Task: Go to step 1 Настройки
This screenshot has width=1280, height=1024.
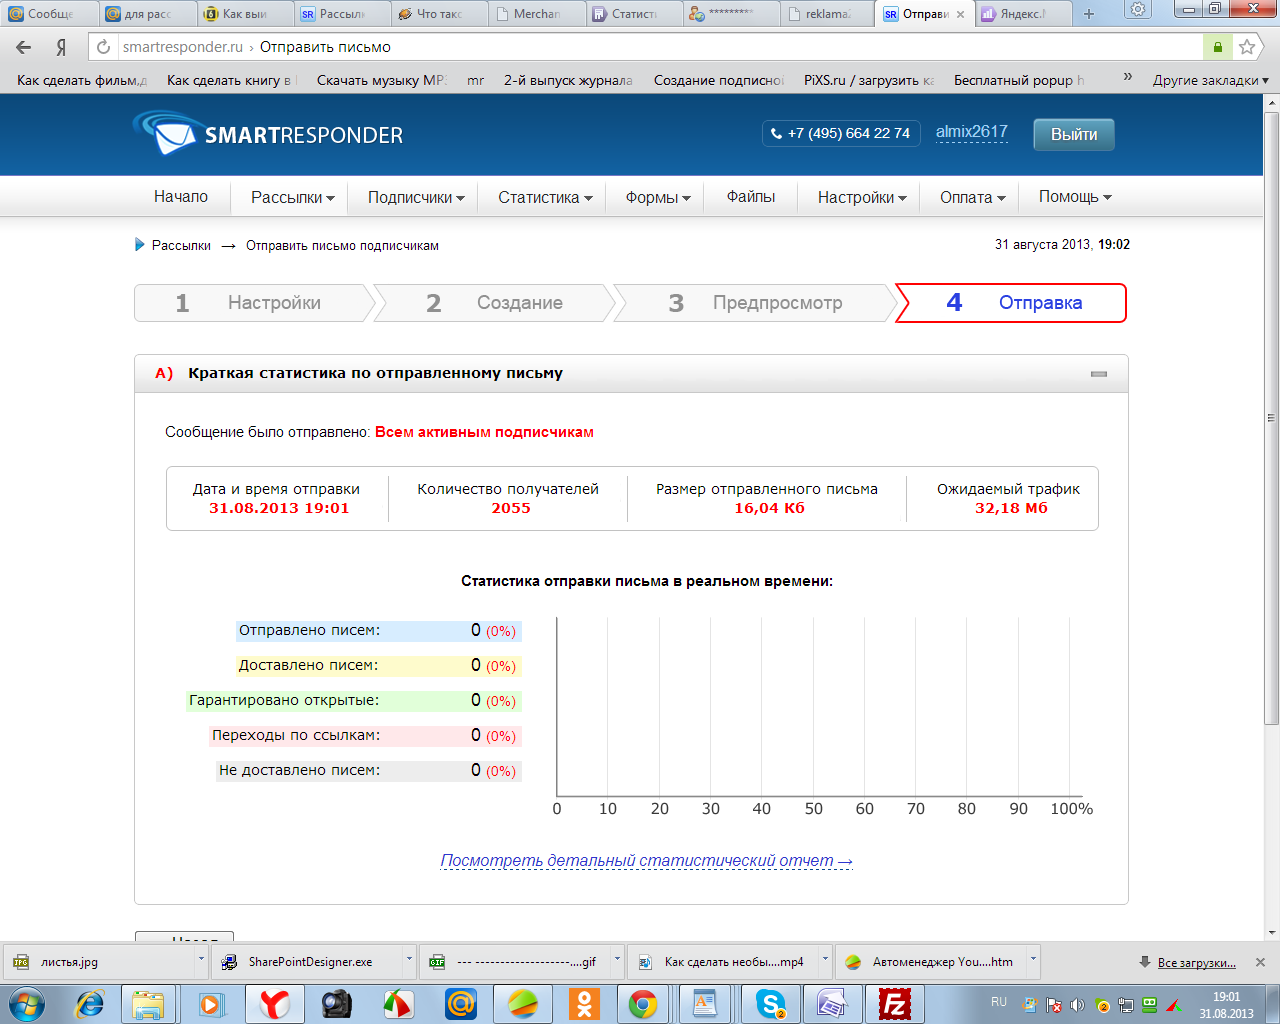Action: 253,303
